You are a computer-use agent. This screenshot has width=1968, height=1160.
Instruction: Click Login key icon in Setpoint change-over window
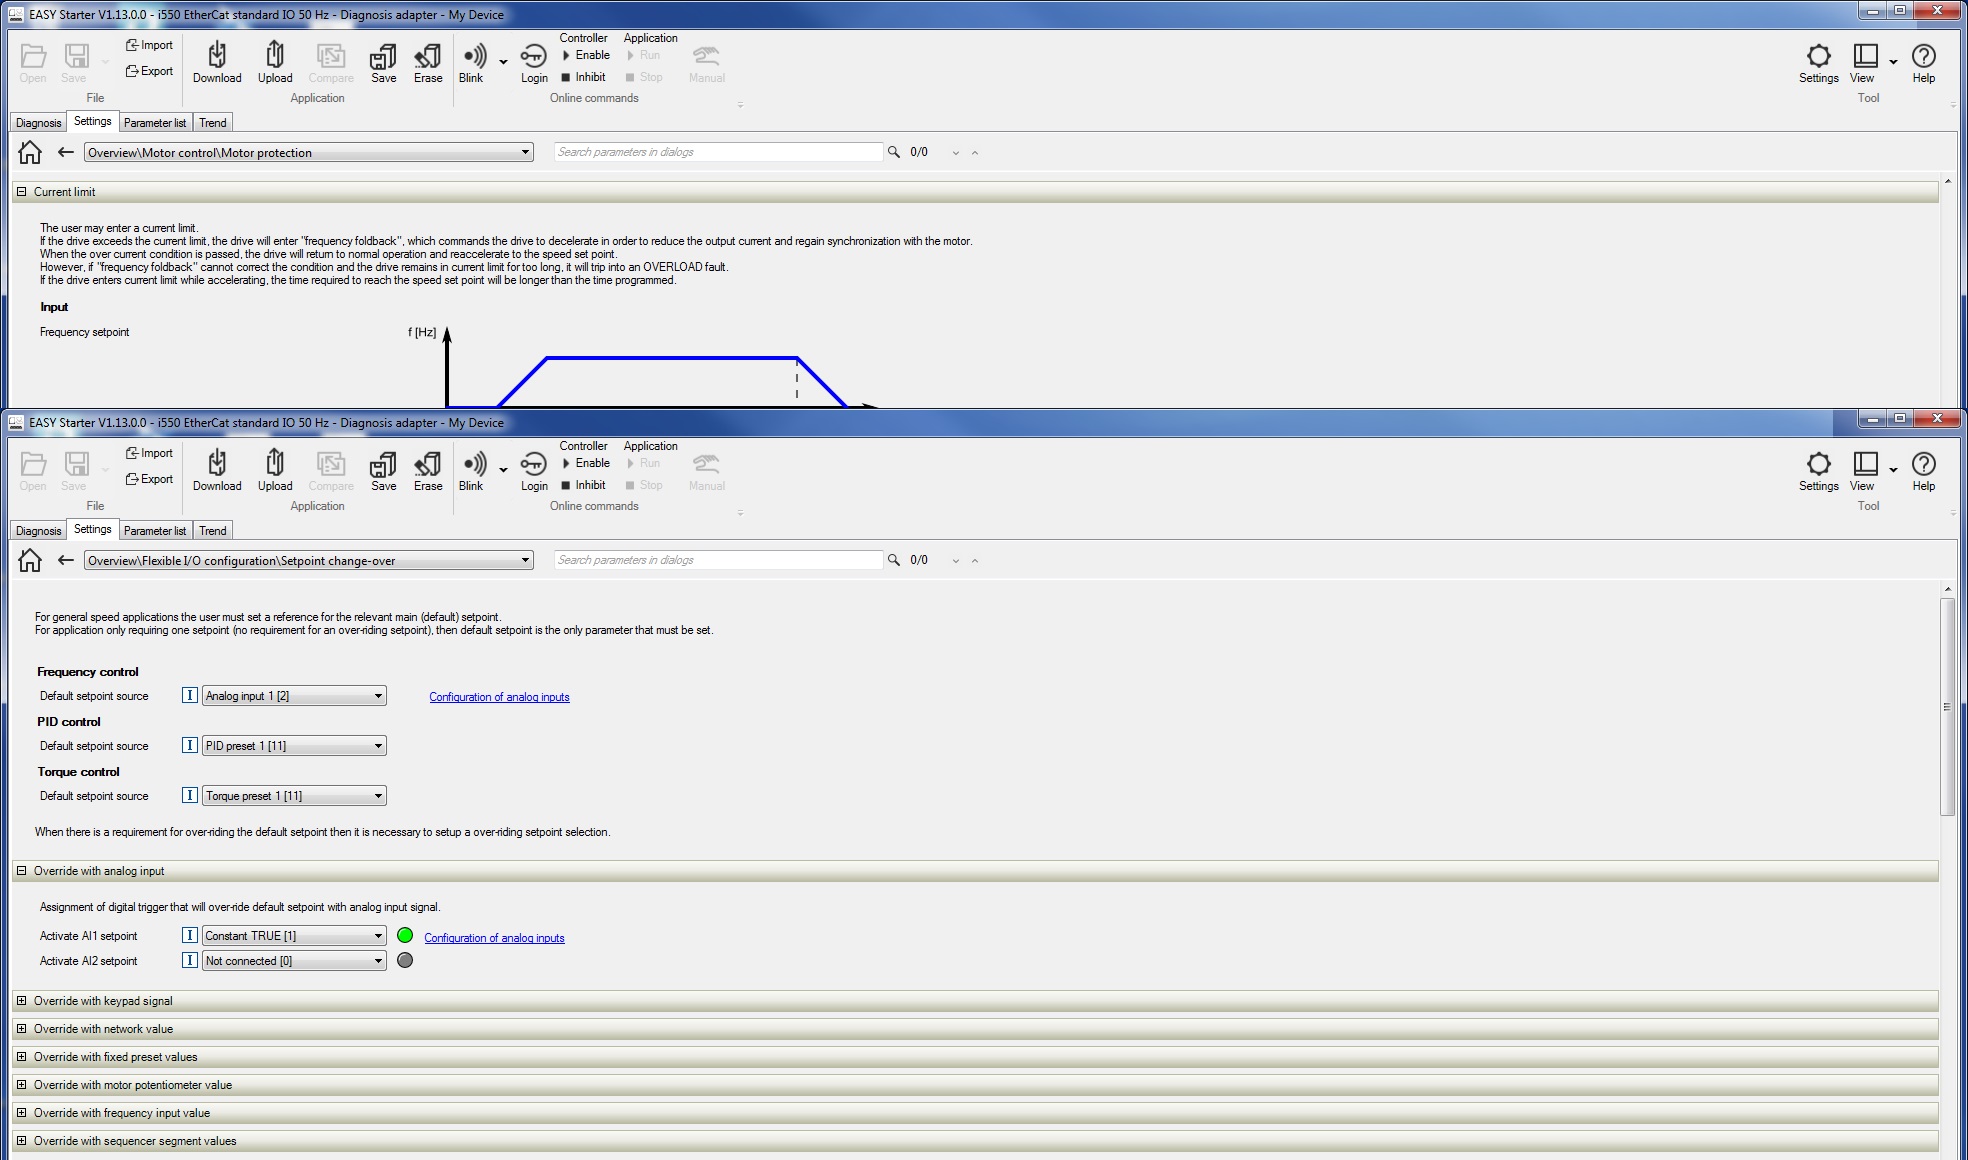[534, 465]
